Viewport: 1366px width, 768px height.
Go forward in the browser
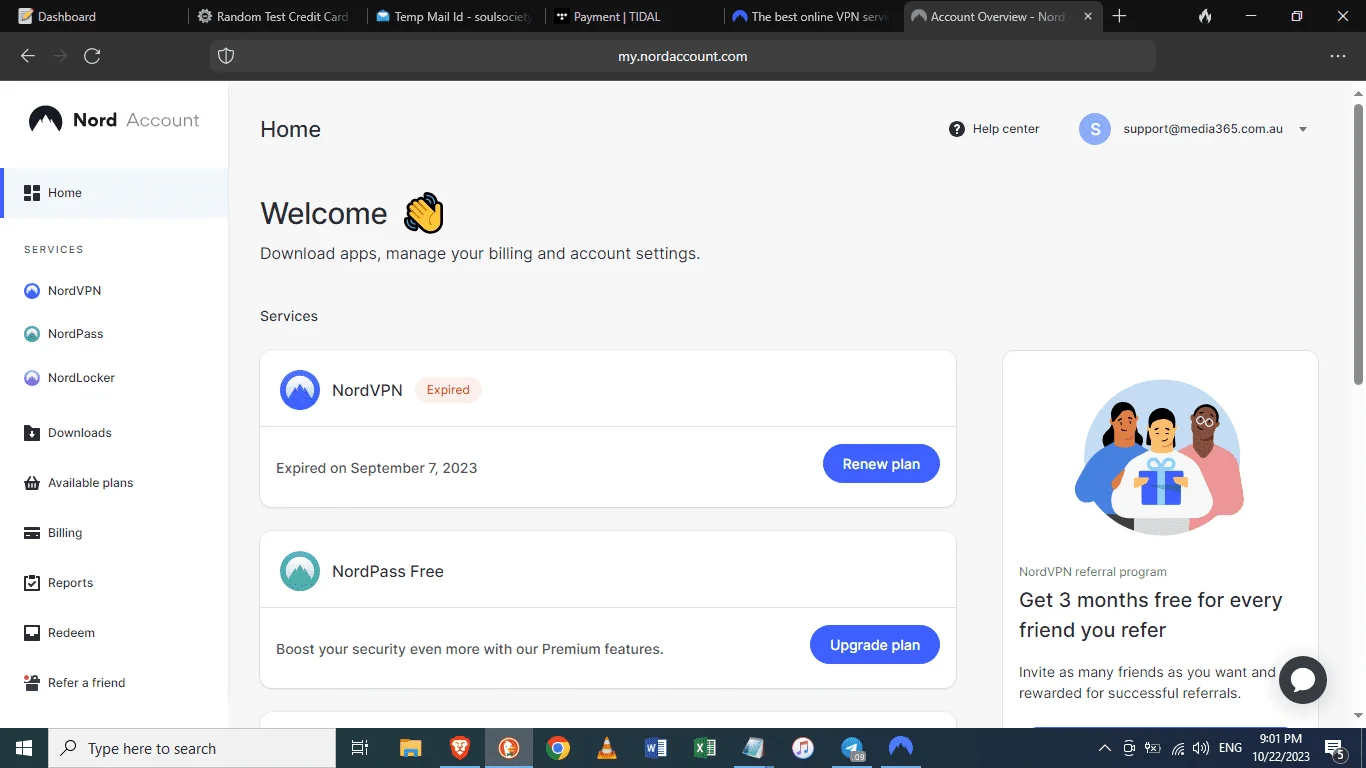(x=60, y=56)
